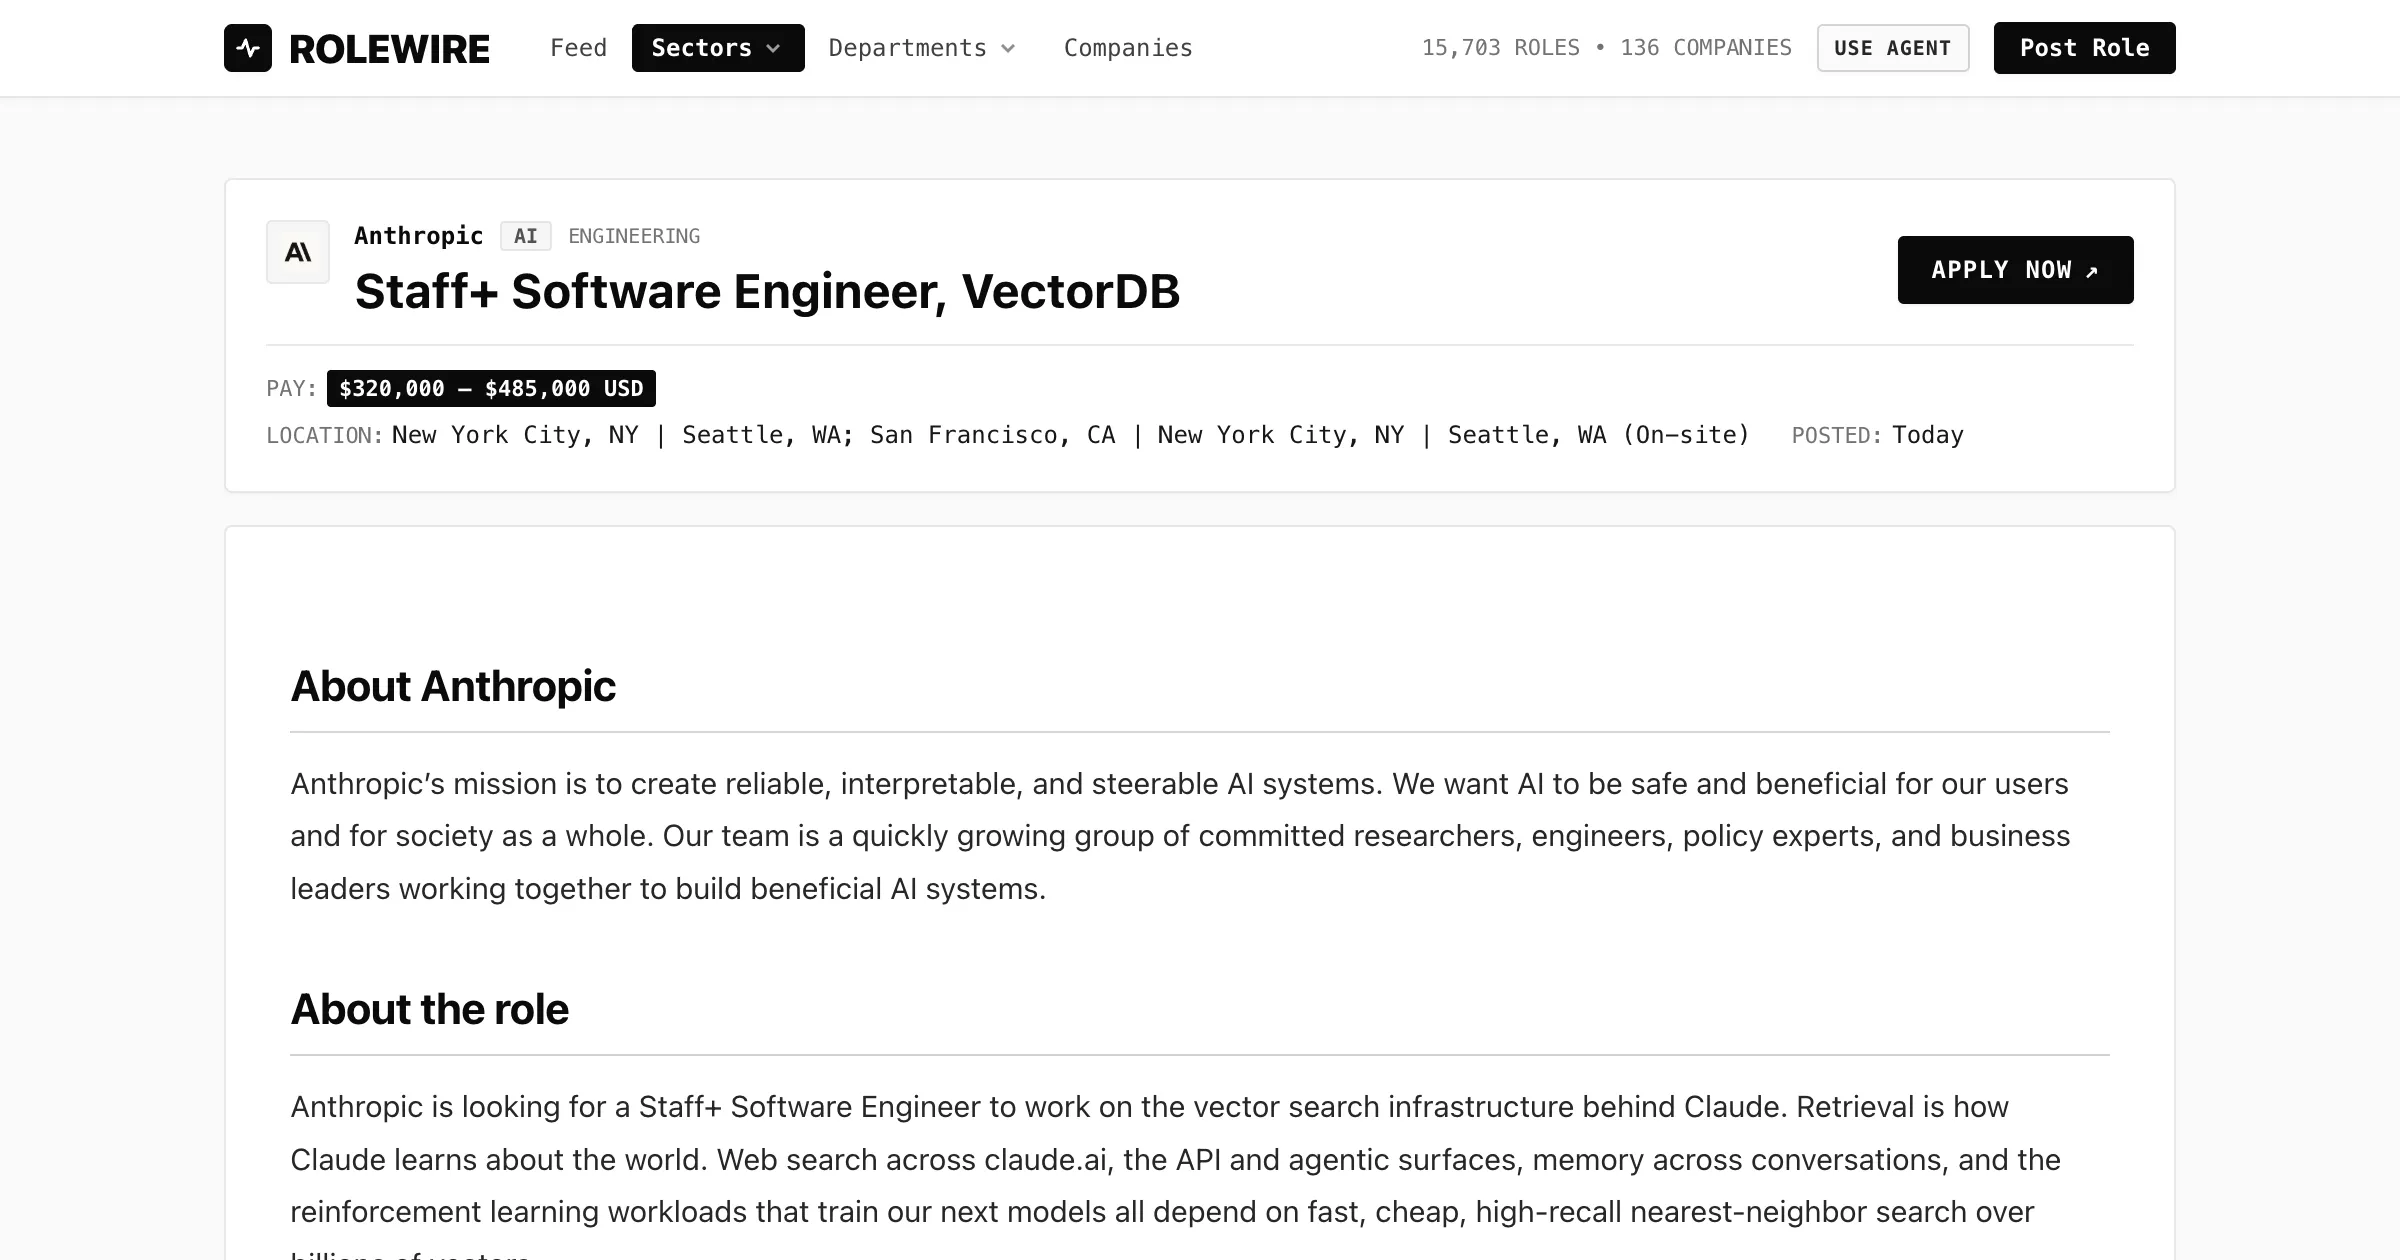
Task: Click the chevron beside Departments
Action: [x=1008, y=48]
